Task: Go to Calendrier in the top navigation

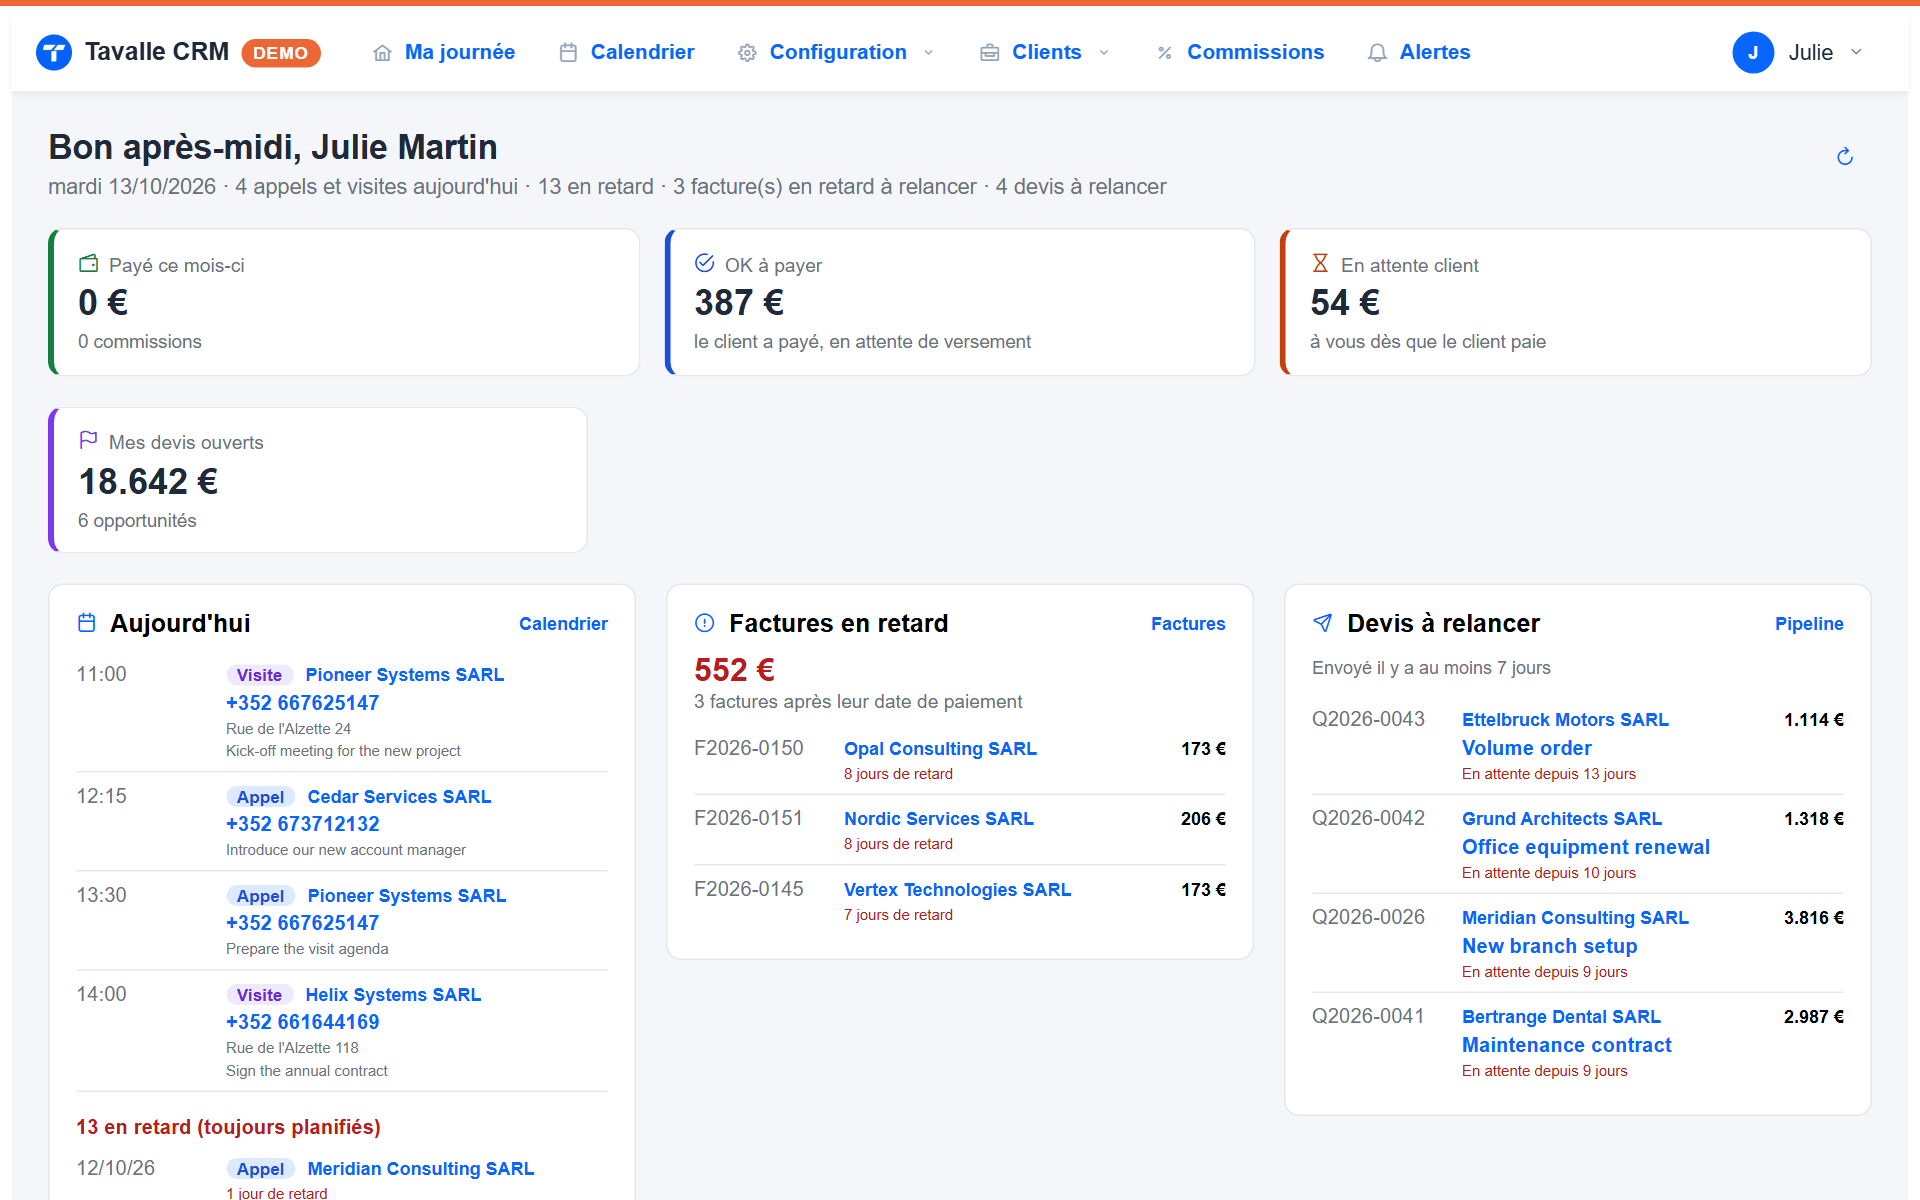Action: [642, 52]
